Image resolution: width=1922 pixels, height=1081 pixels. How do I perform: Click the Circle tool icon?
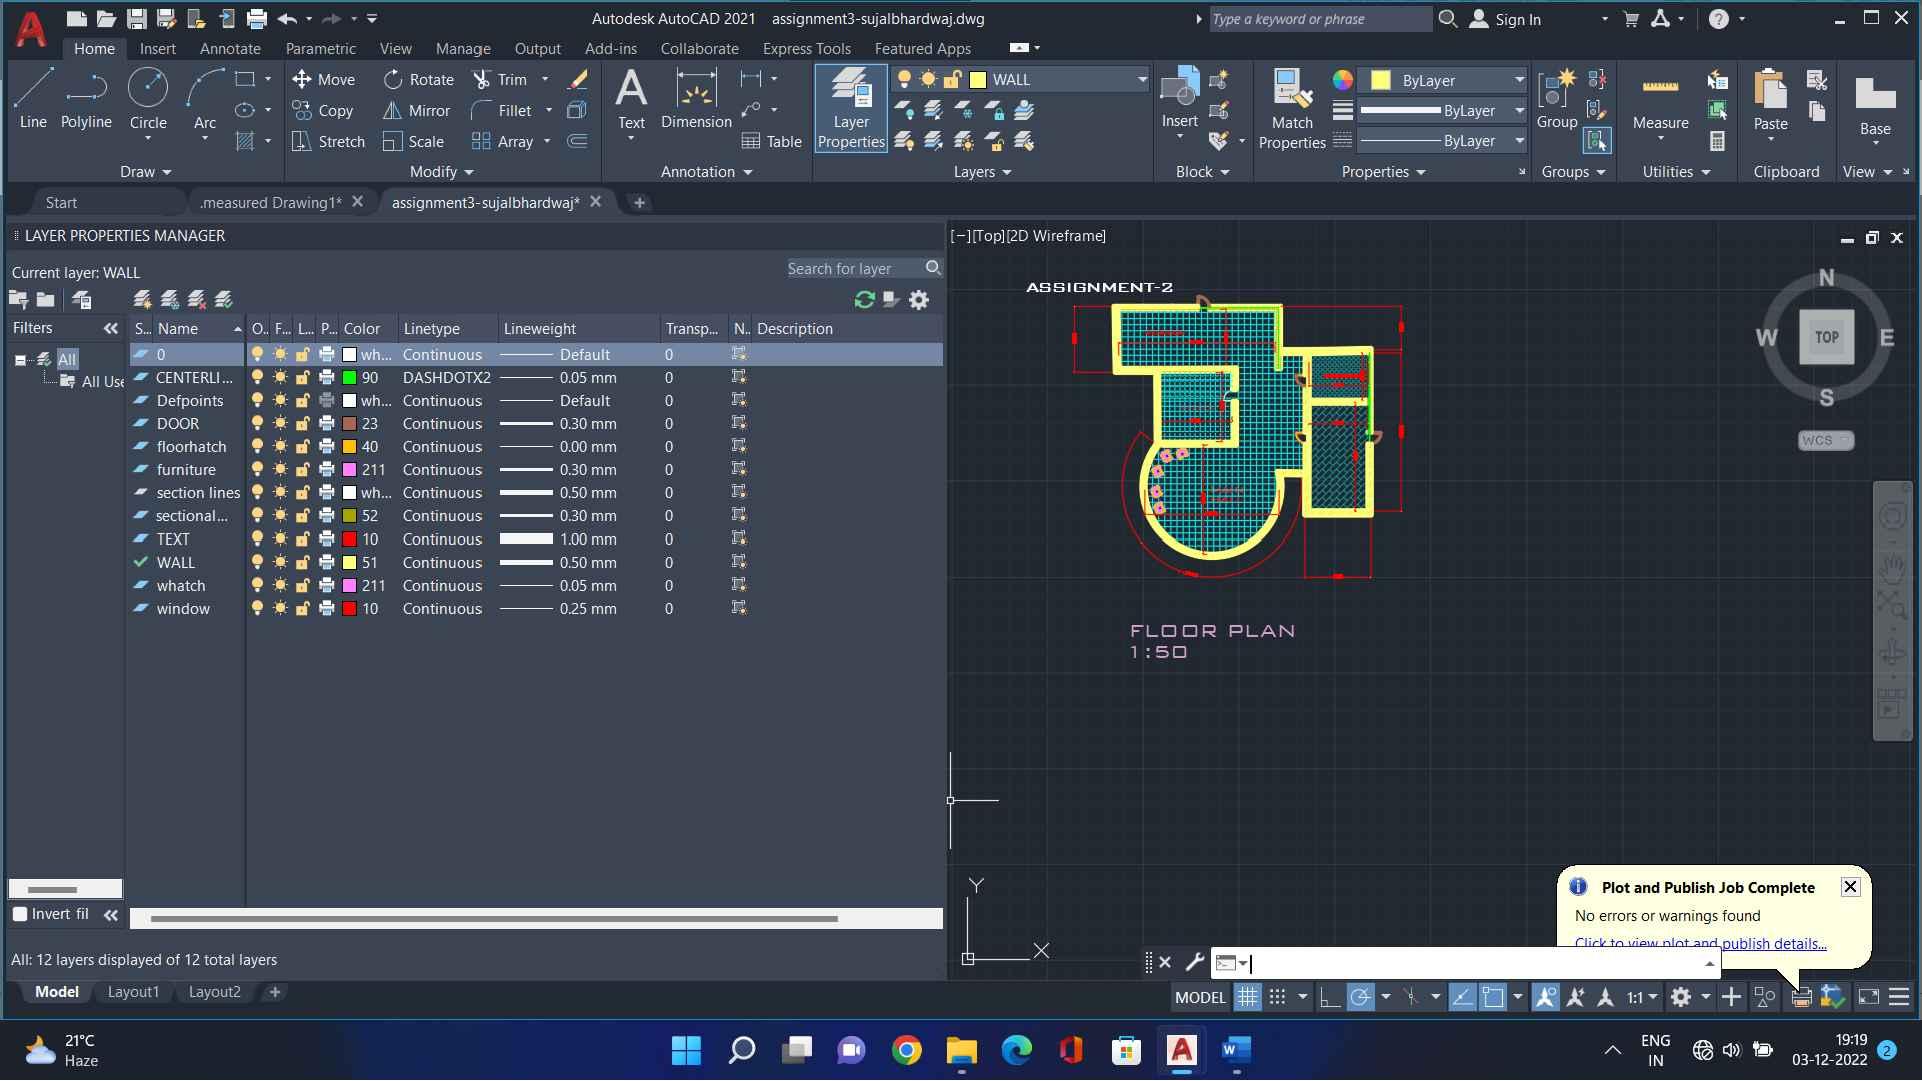coord(148,88)
